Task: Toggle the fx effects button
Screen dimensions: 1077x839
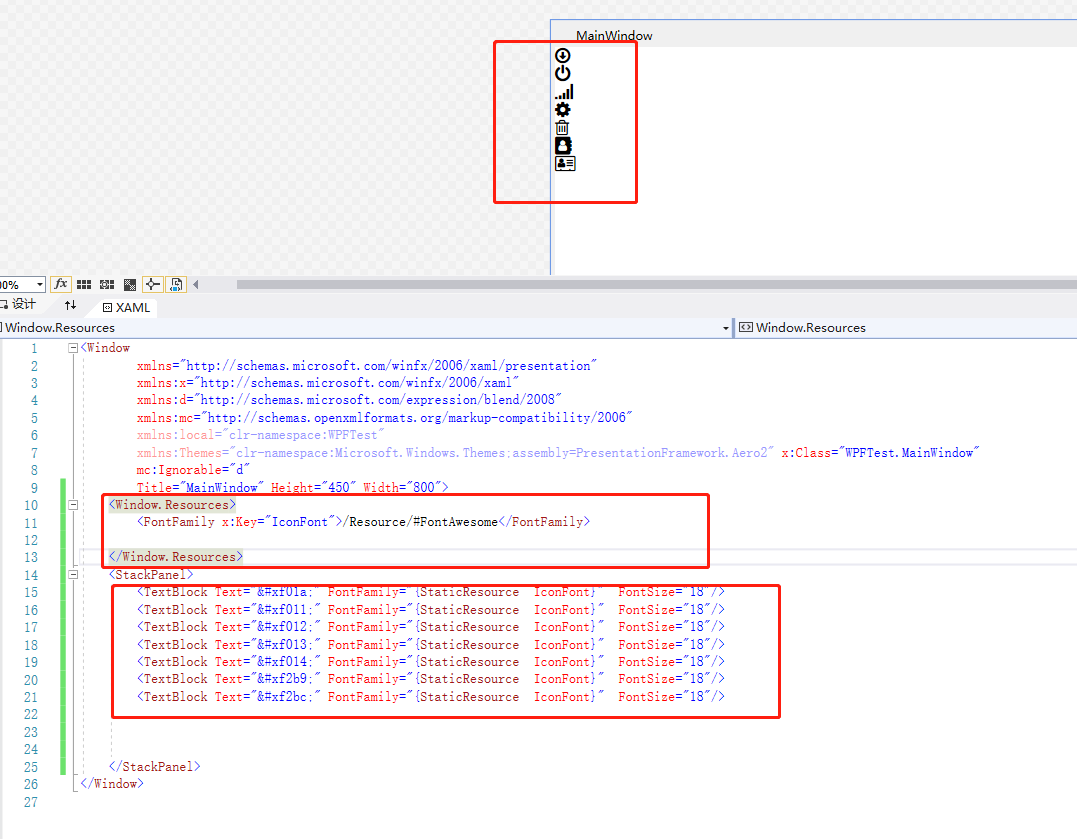Action: point(61,285)
